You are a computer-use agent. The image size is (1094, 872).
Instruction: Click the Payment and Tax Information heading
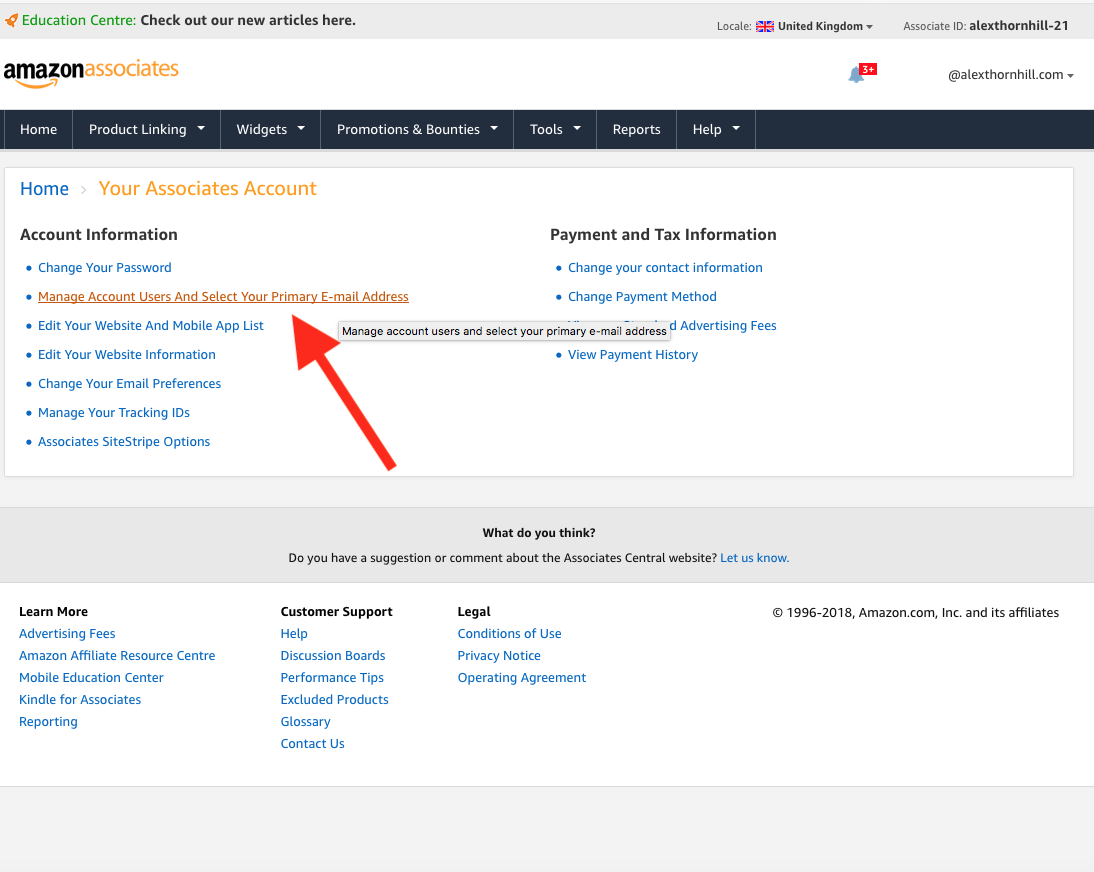click(x=663, y=234)
